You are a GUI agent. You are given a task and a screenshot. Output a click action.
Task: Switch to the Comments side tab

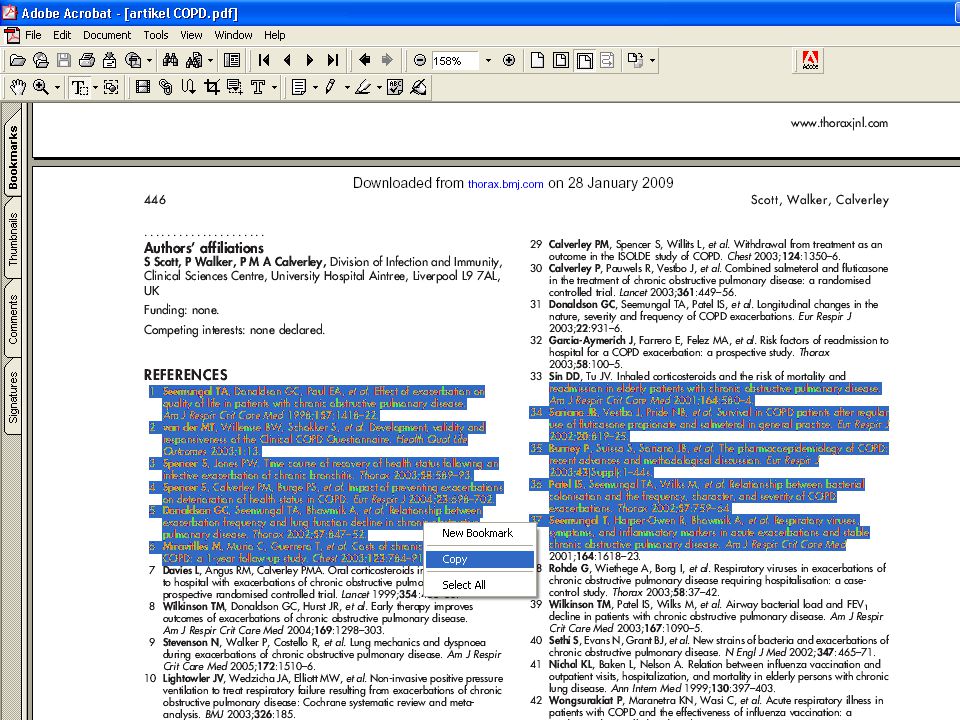click(13, 320)
